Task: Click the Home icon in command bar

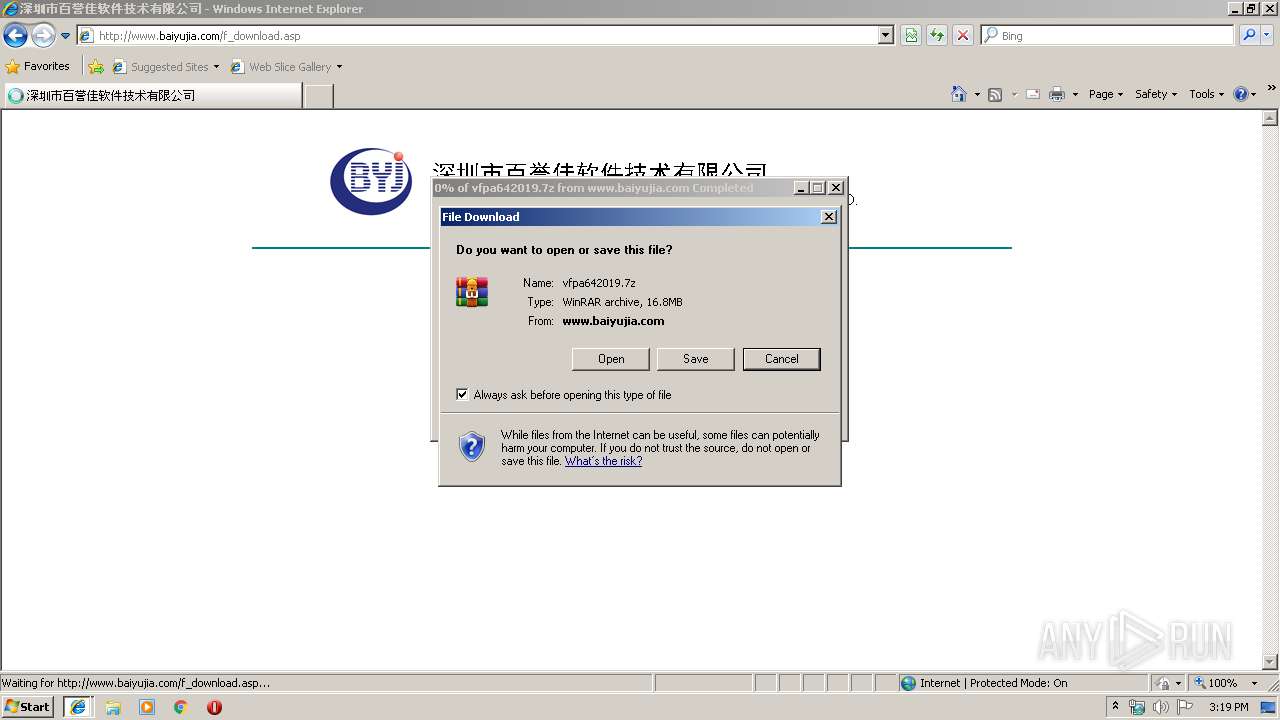Action: point(958,94)
